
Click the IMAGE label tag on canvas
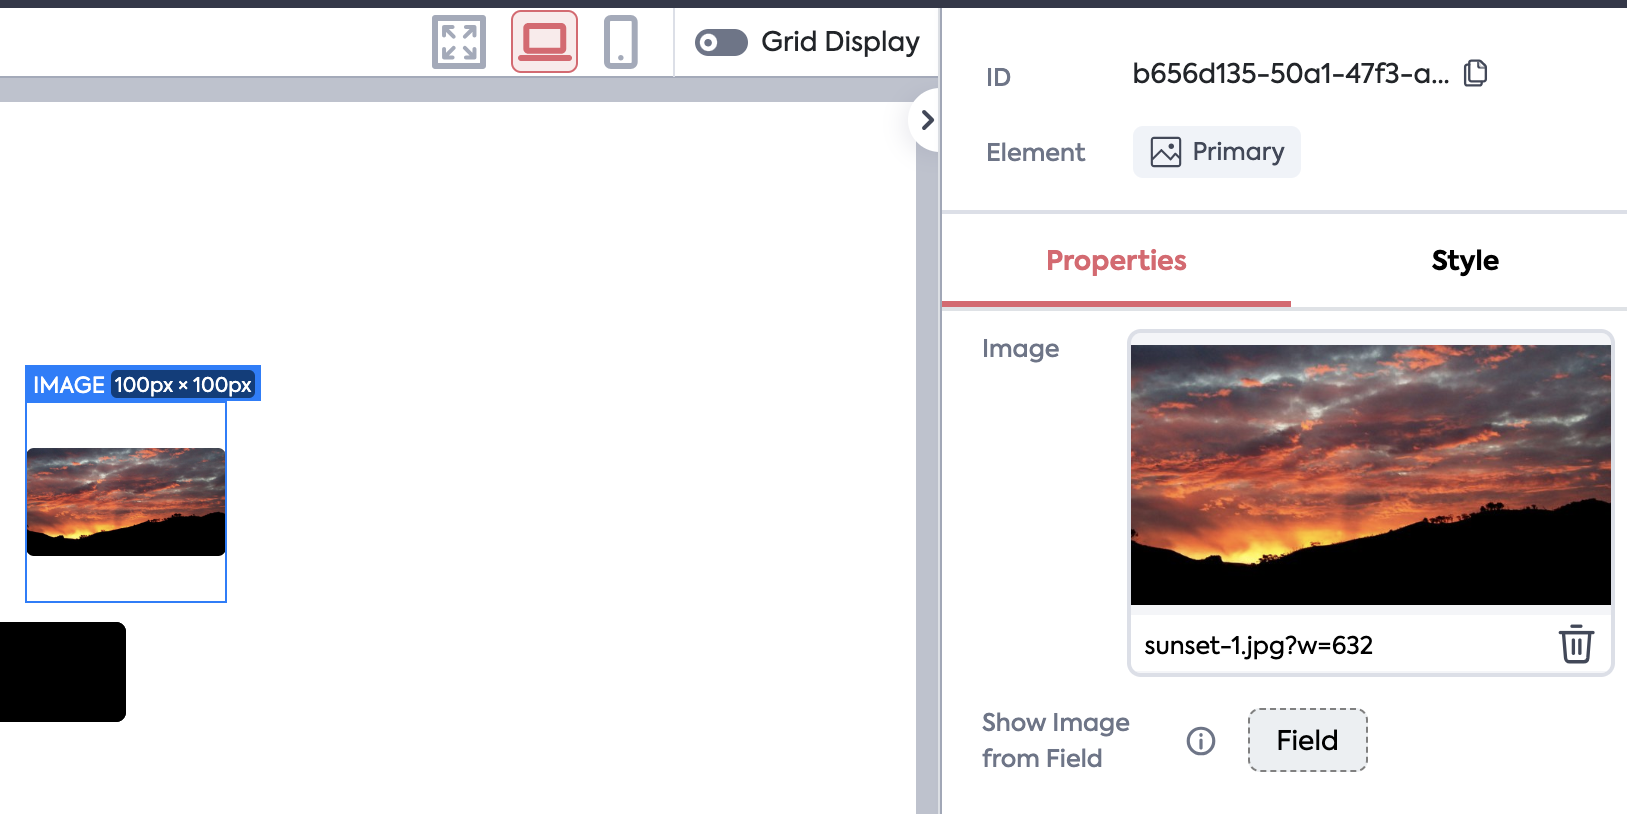[x=68, y=384]
